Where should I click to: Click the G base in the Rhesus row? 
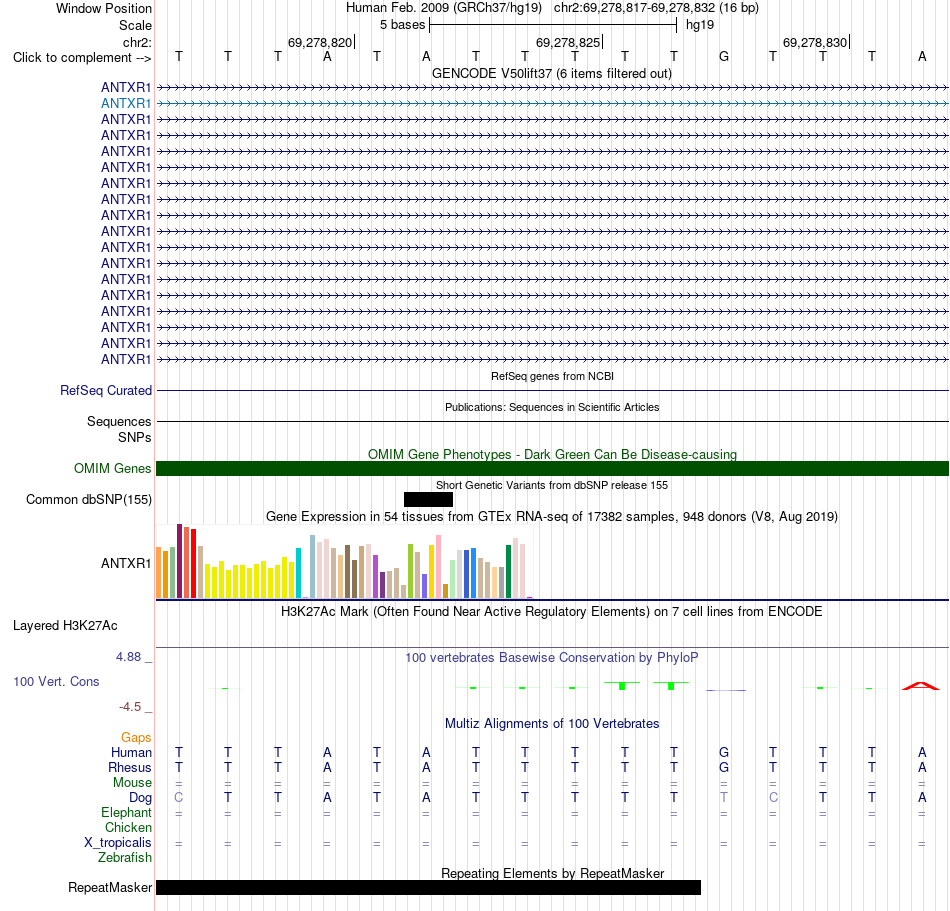click(723, 767)
